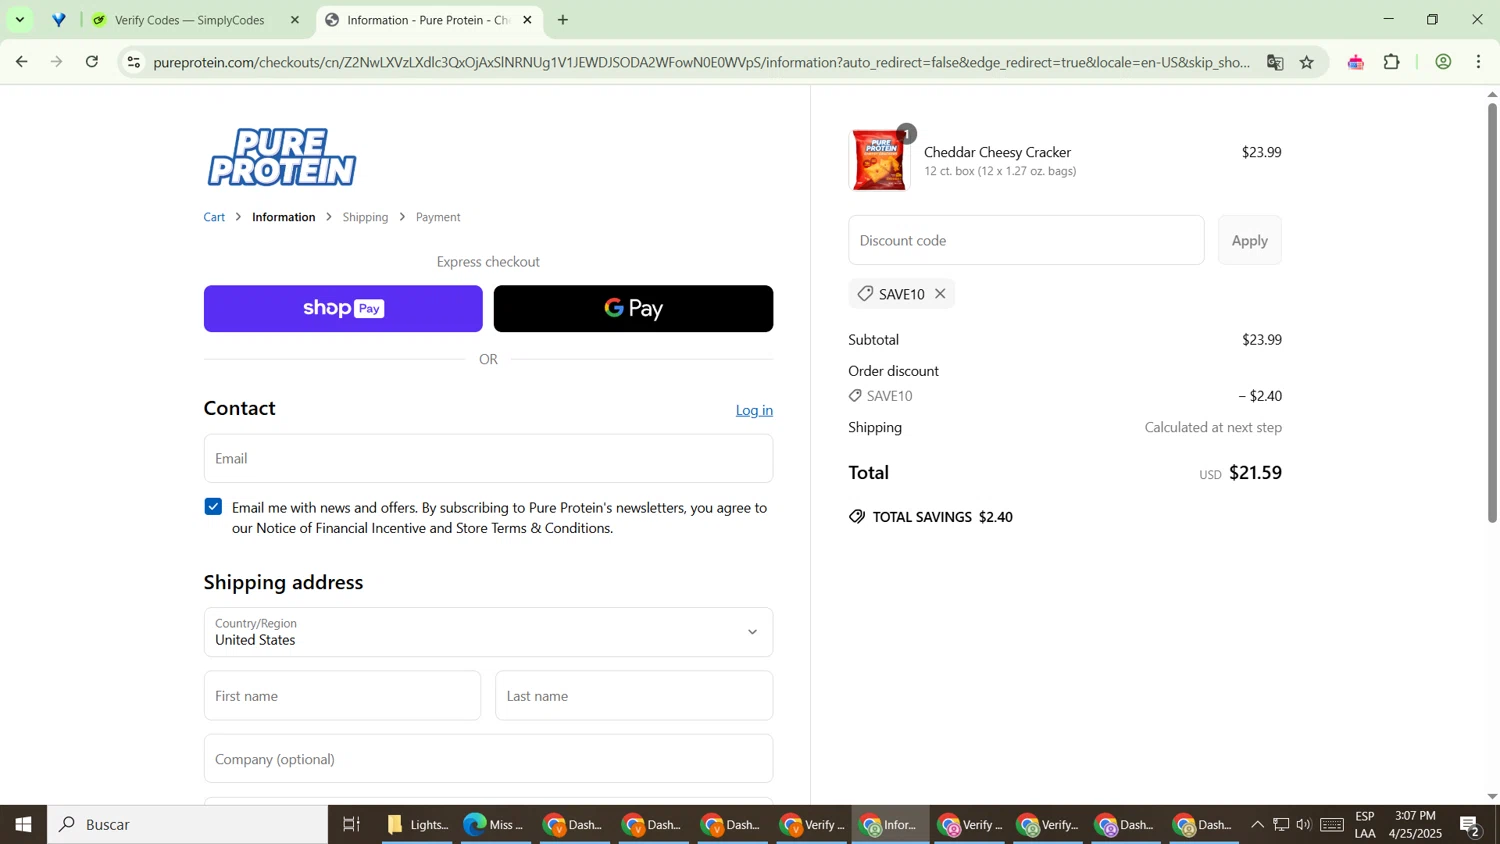Switch to the Verify Codes — SimplyCodes tab
Image resolution: width=1500 pixels, height=844 pixels.
coord(190,20)
